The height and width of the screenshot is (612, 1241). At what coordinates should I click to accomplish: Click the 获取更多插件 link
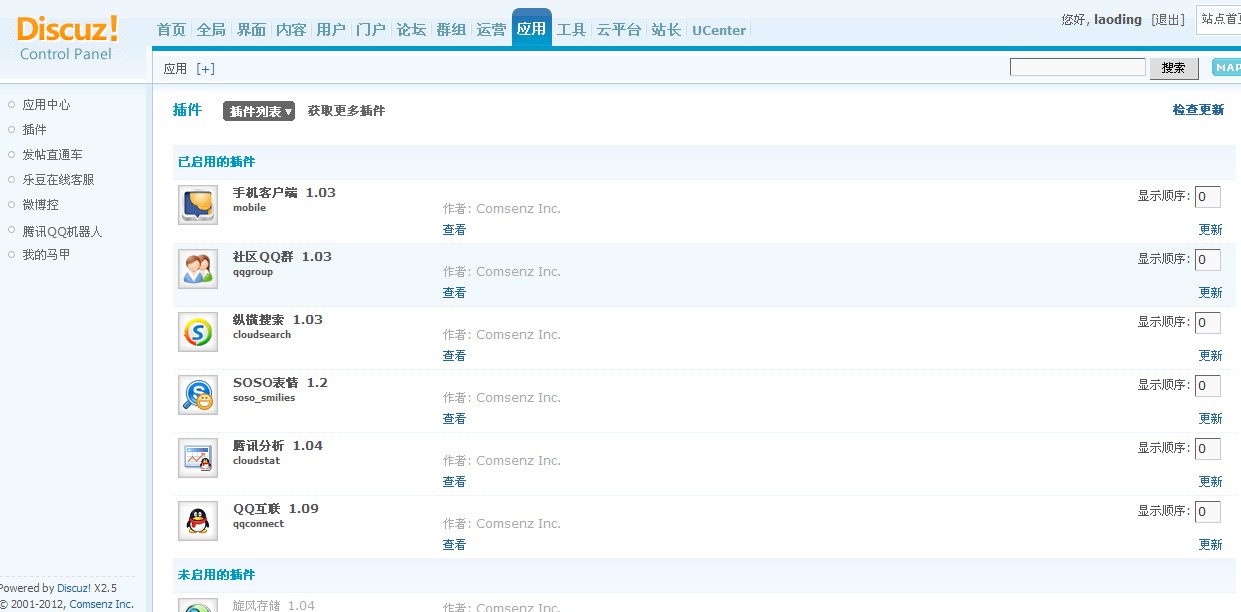(346, 111)
